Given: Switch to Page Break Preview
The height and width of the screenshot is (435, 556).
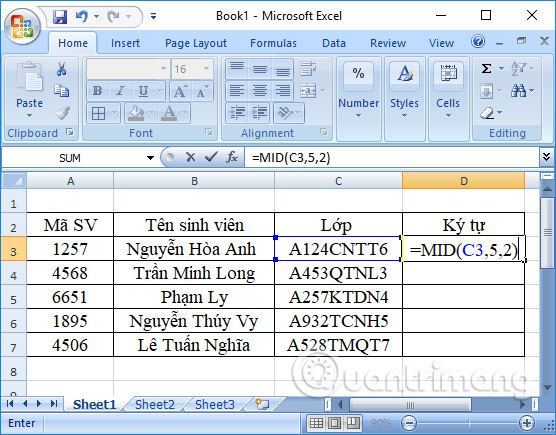Looking at the screenshot, I should (353, 423).
